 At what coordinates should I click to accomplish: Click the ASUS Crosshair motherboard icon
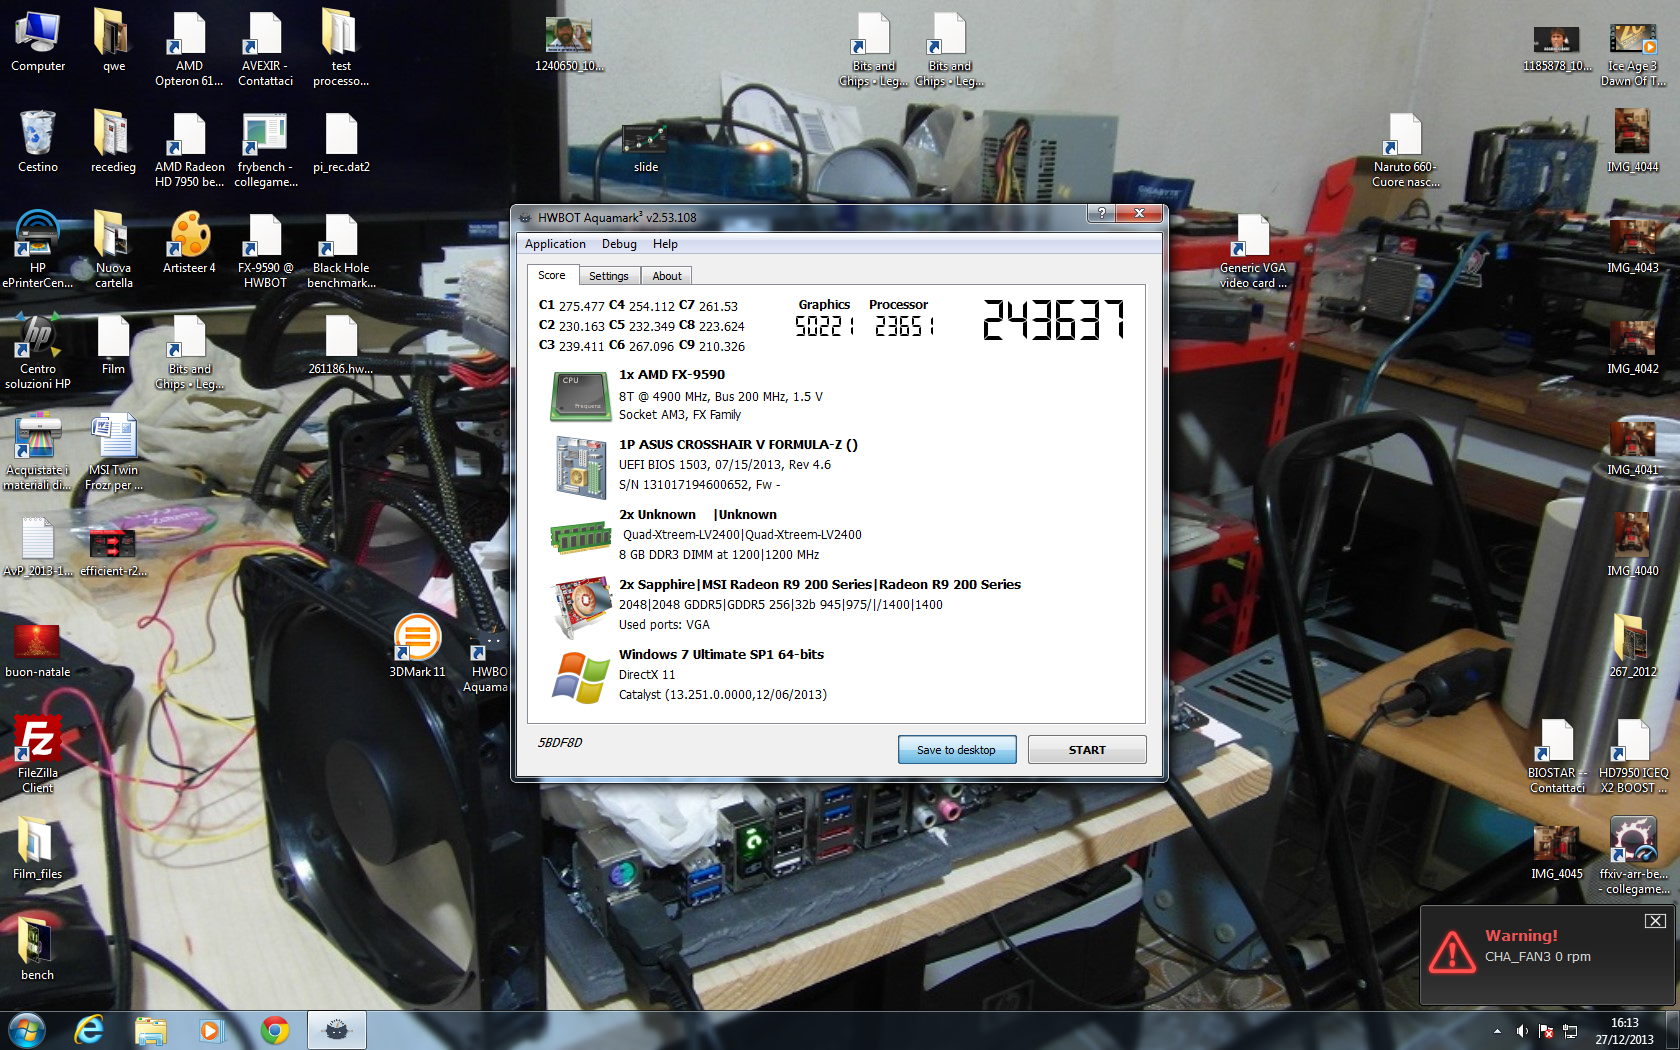click(580, 467)
